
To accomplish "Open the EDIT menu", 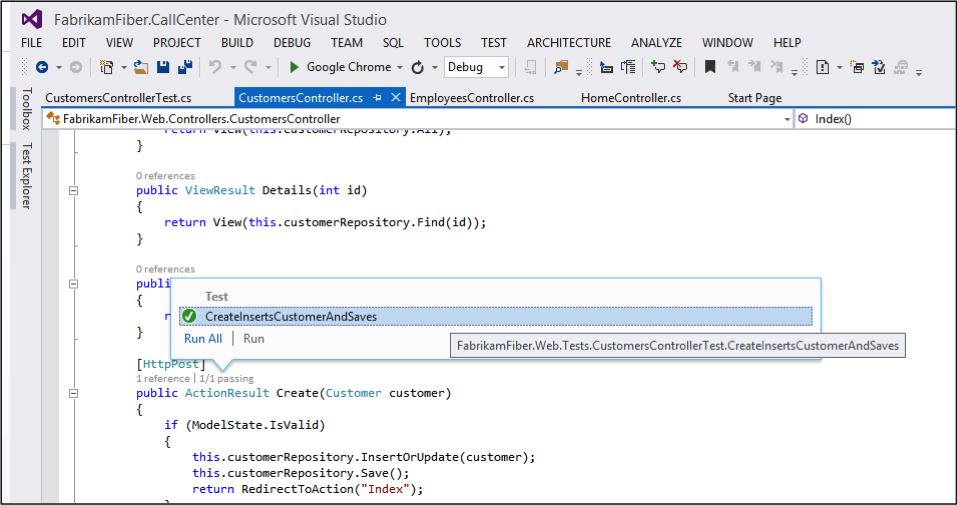I will point(74,43).
